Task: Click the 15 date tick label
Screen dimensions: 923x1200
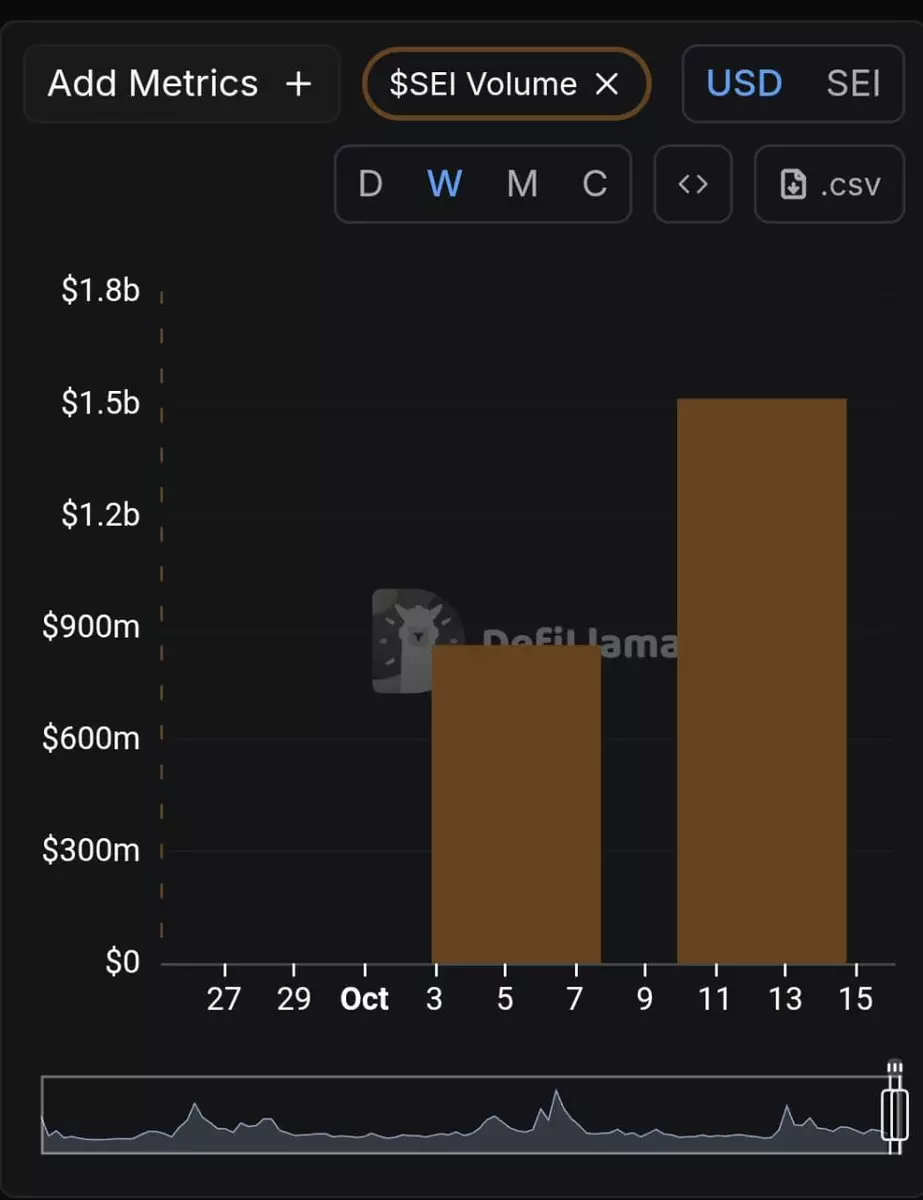Action: (x=856, y=999)
